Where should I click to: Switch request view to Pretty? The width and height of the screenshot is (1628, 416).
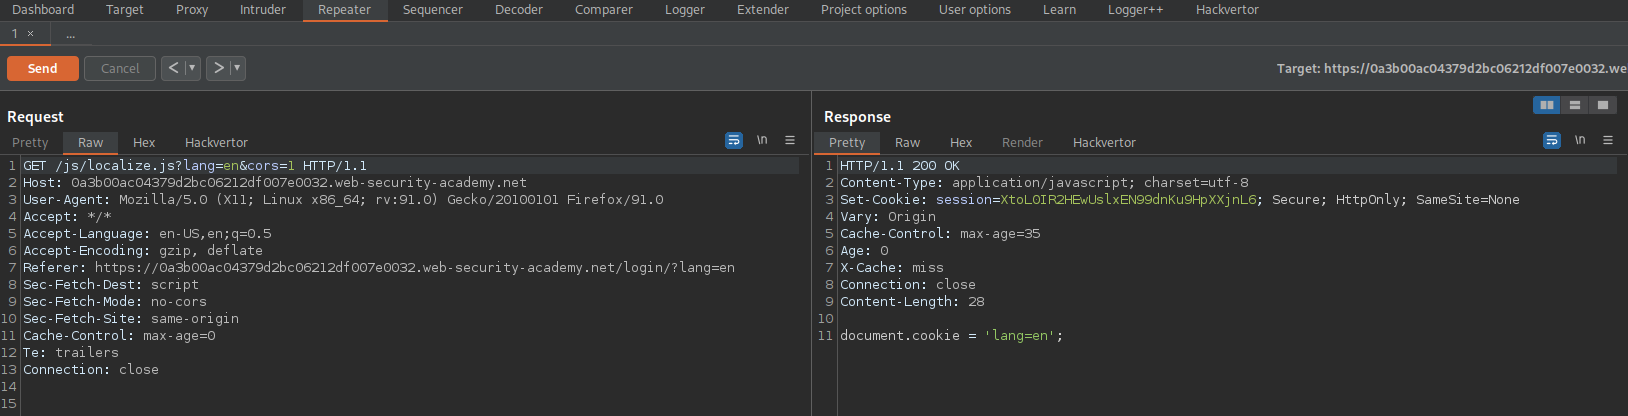30,143
